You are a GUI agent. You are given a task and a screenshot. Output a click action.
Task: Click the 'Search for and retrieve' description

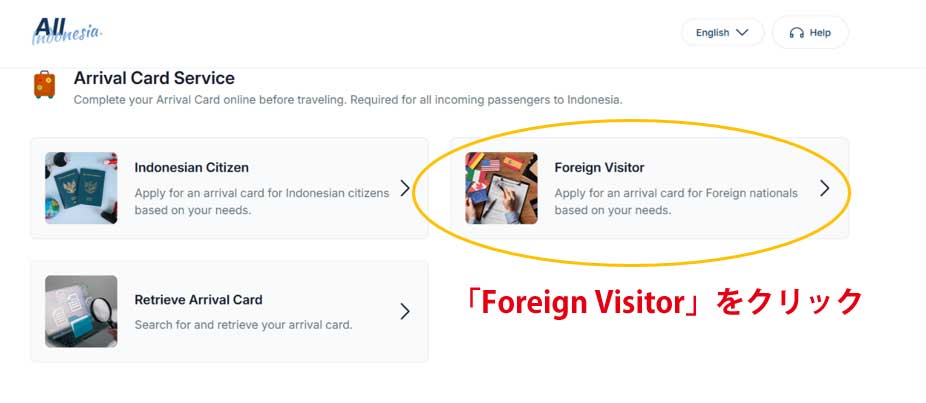pos(243,325)
